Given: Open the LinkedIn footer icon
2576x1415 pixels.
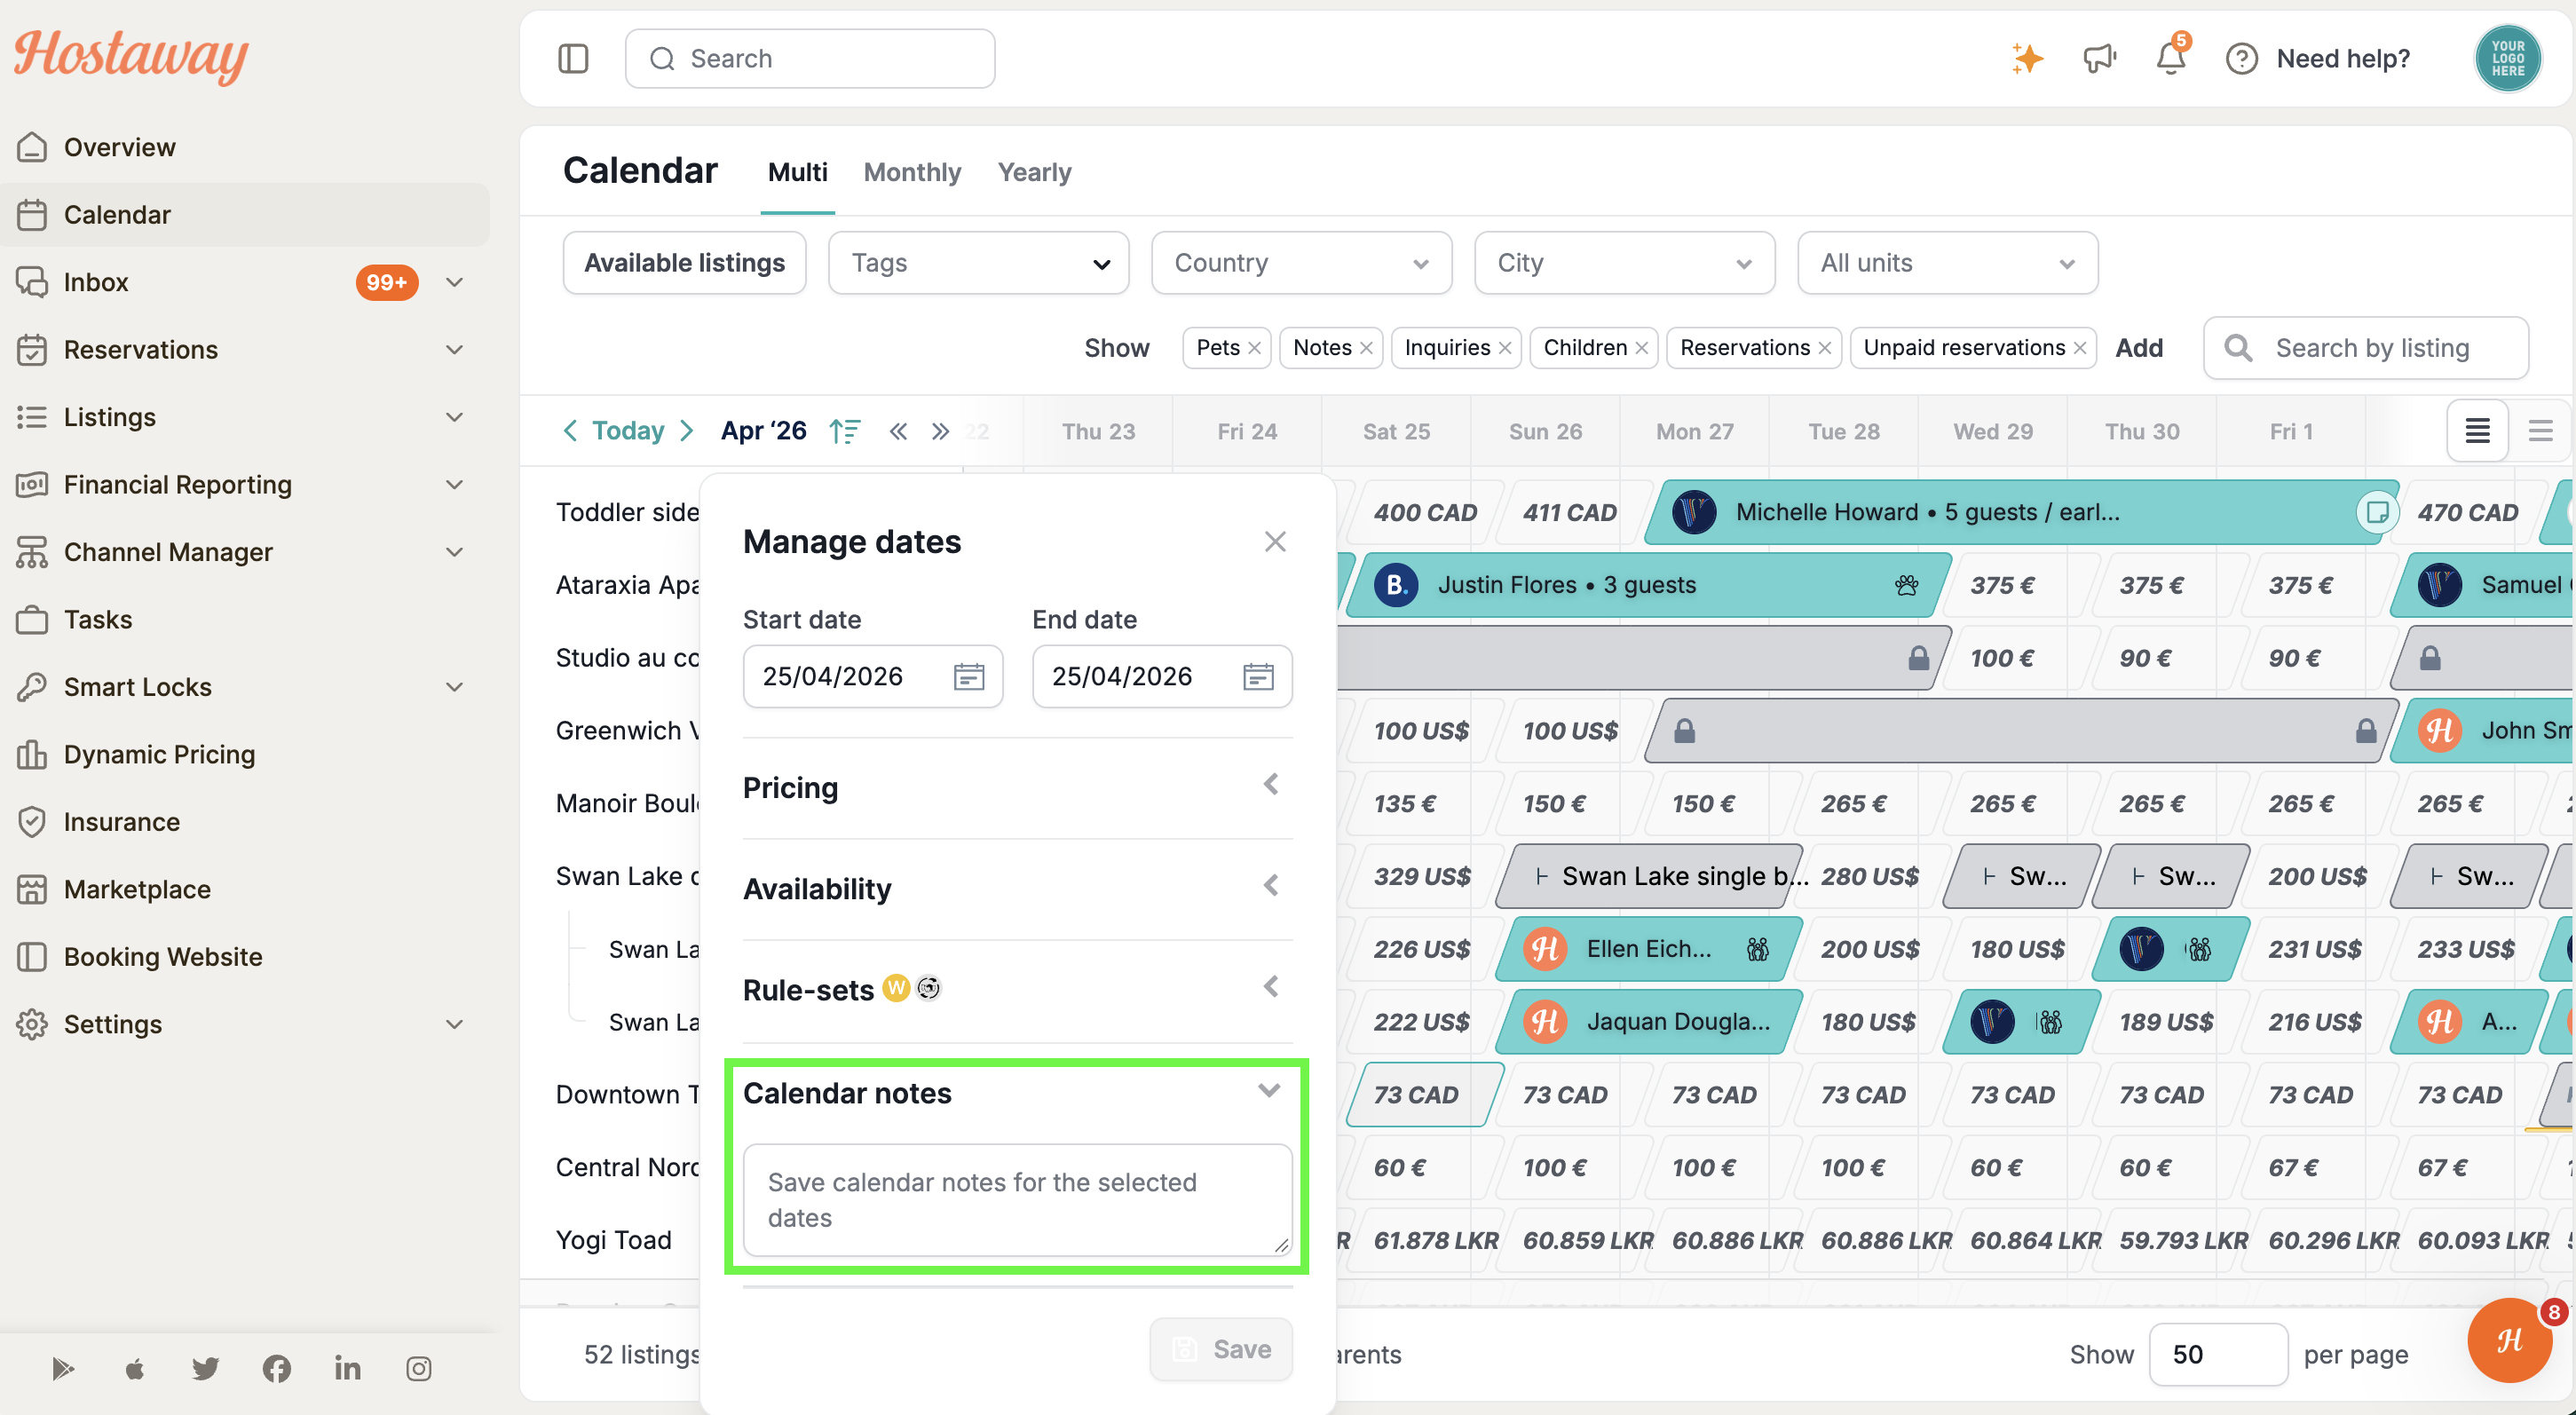Looking at the screenshot, I should point(348,1368).
